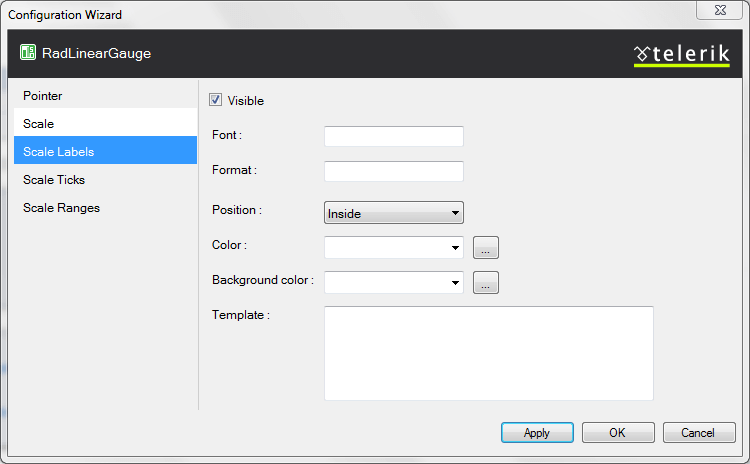This screenshot has width=750, height=464.
Task: Switch to the Scale page
Action: pos(105,123)
